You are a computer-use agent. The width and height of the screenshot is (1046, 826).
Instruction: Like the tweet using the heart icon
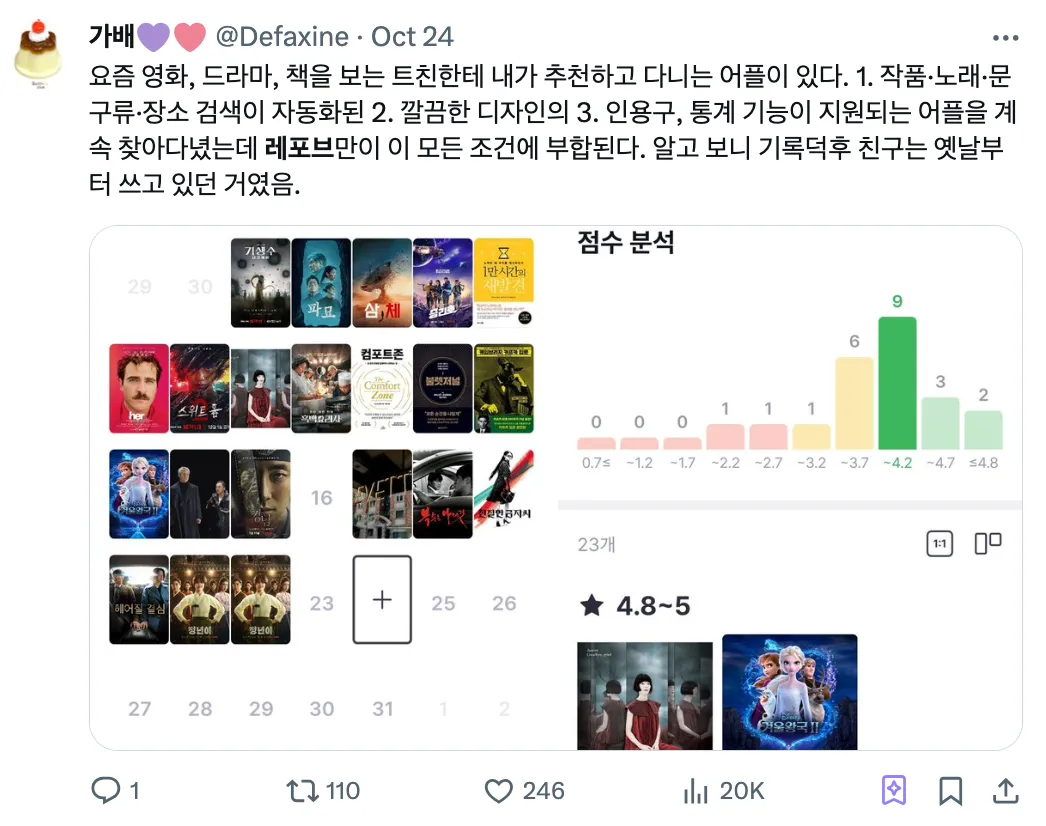pyautogui.click(x=498, y=791)
